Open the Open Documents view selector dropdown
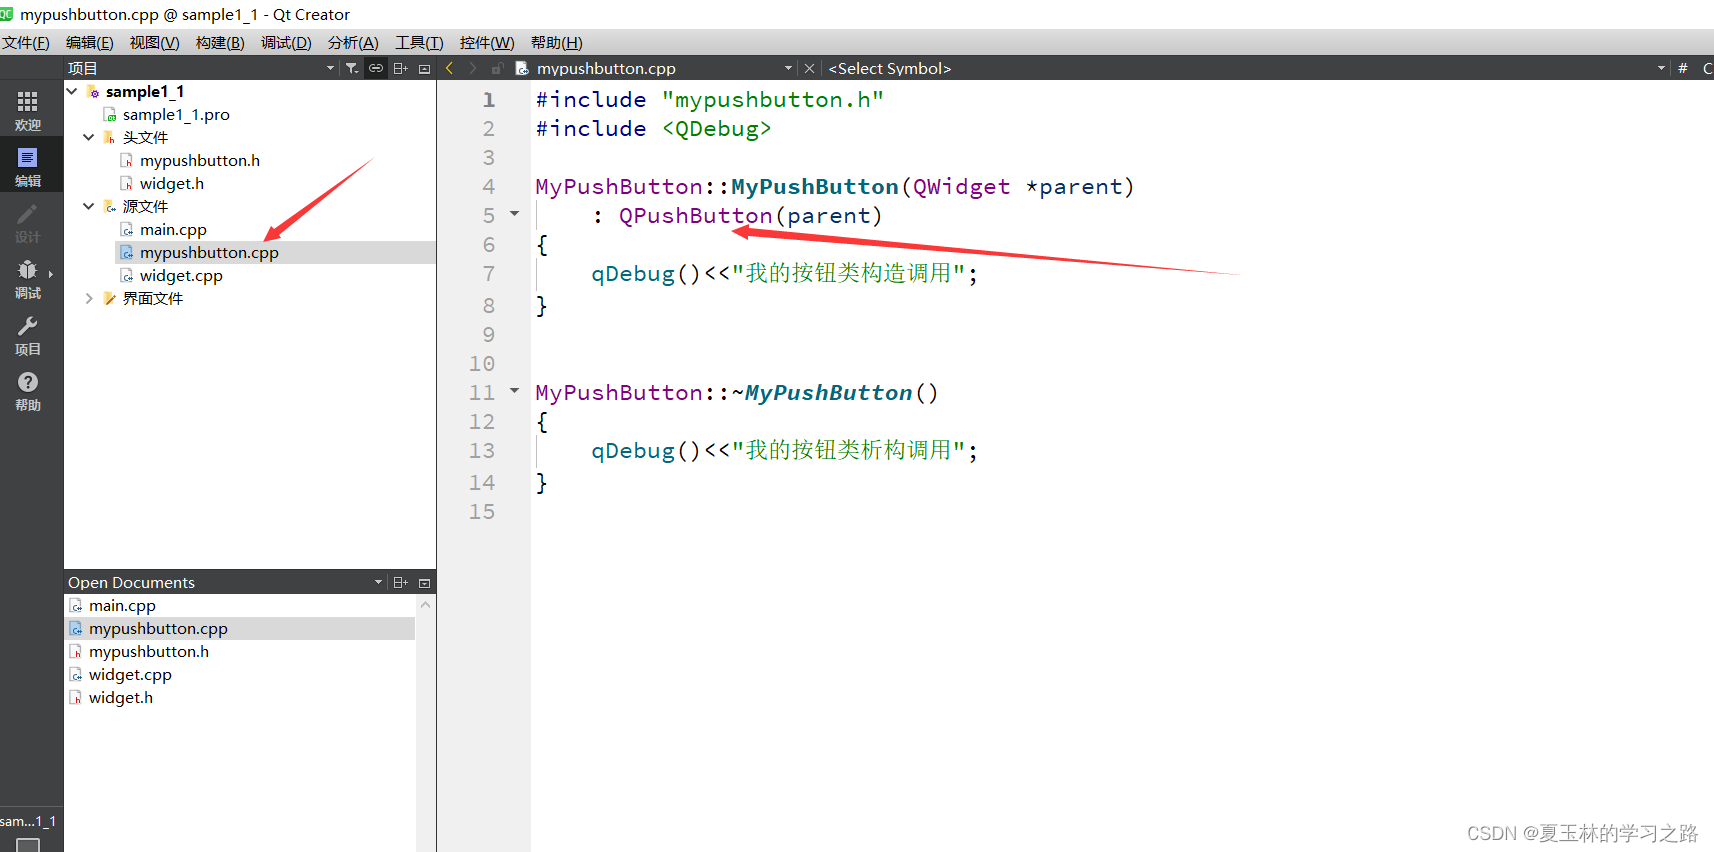The height and width of the screenshot is (852, 1714). coord(379,582)
